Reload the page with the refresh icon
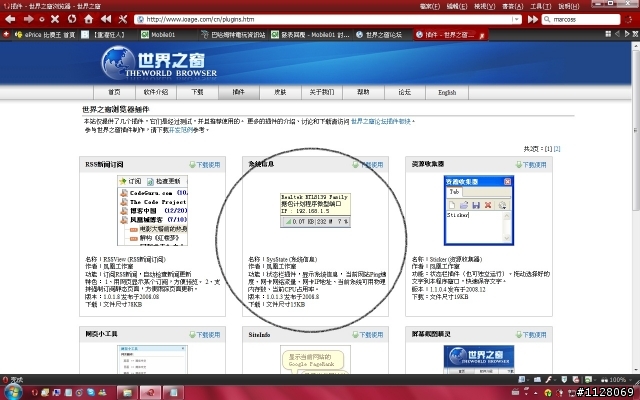Screen dimensions: 640x400 [x=72, y=19]
